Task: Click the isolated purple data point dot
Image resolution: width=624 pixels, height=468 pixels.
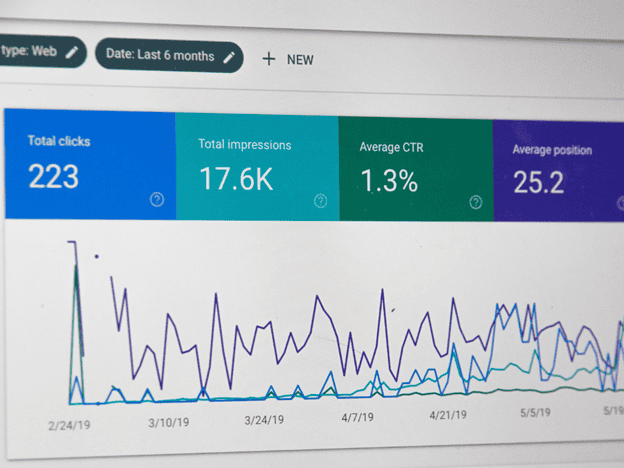Action: (x=96, y=257)
